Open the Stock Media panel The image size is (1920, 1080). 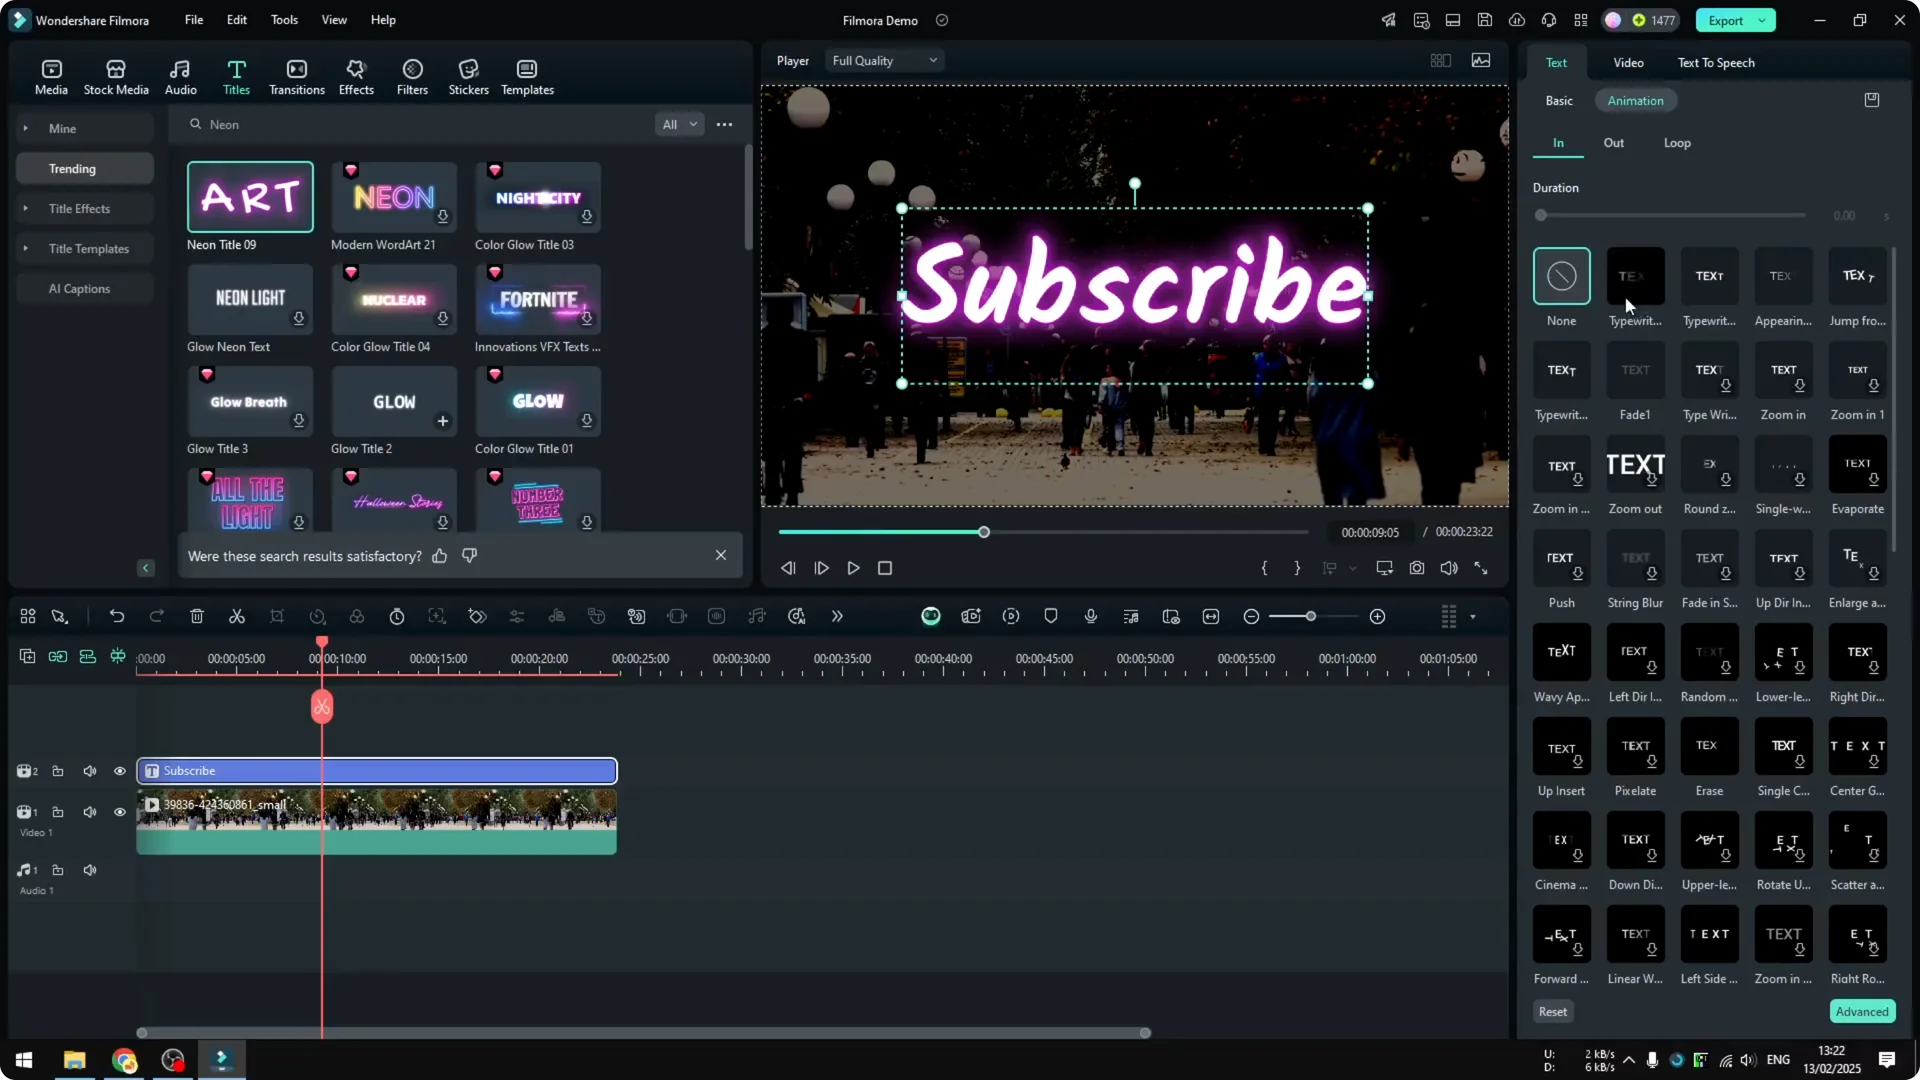click(x=115, y=75)
